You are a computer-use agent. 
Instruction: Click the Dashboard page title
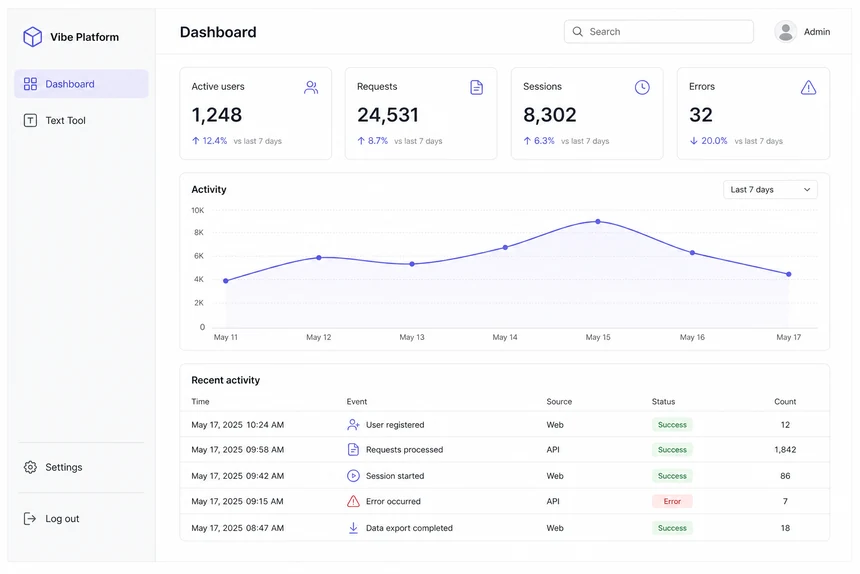point(218,32)
